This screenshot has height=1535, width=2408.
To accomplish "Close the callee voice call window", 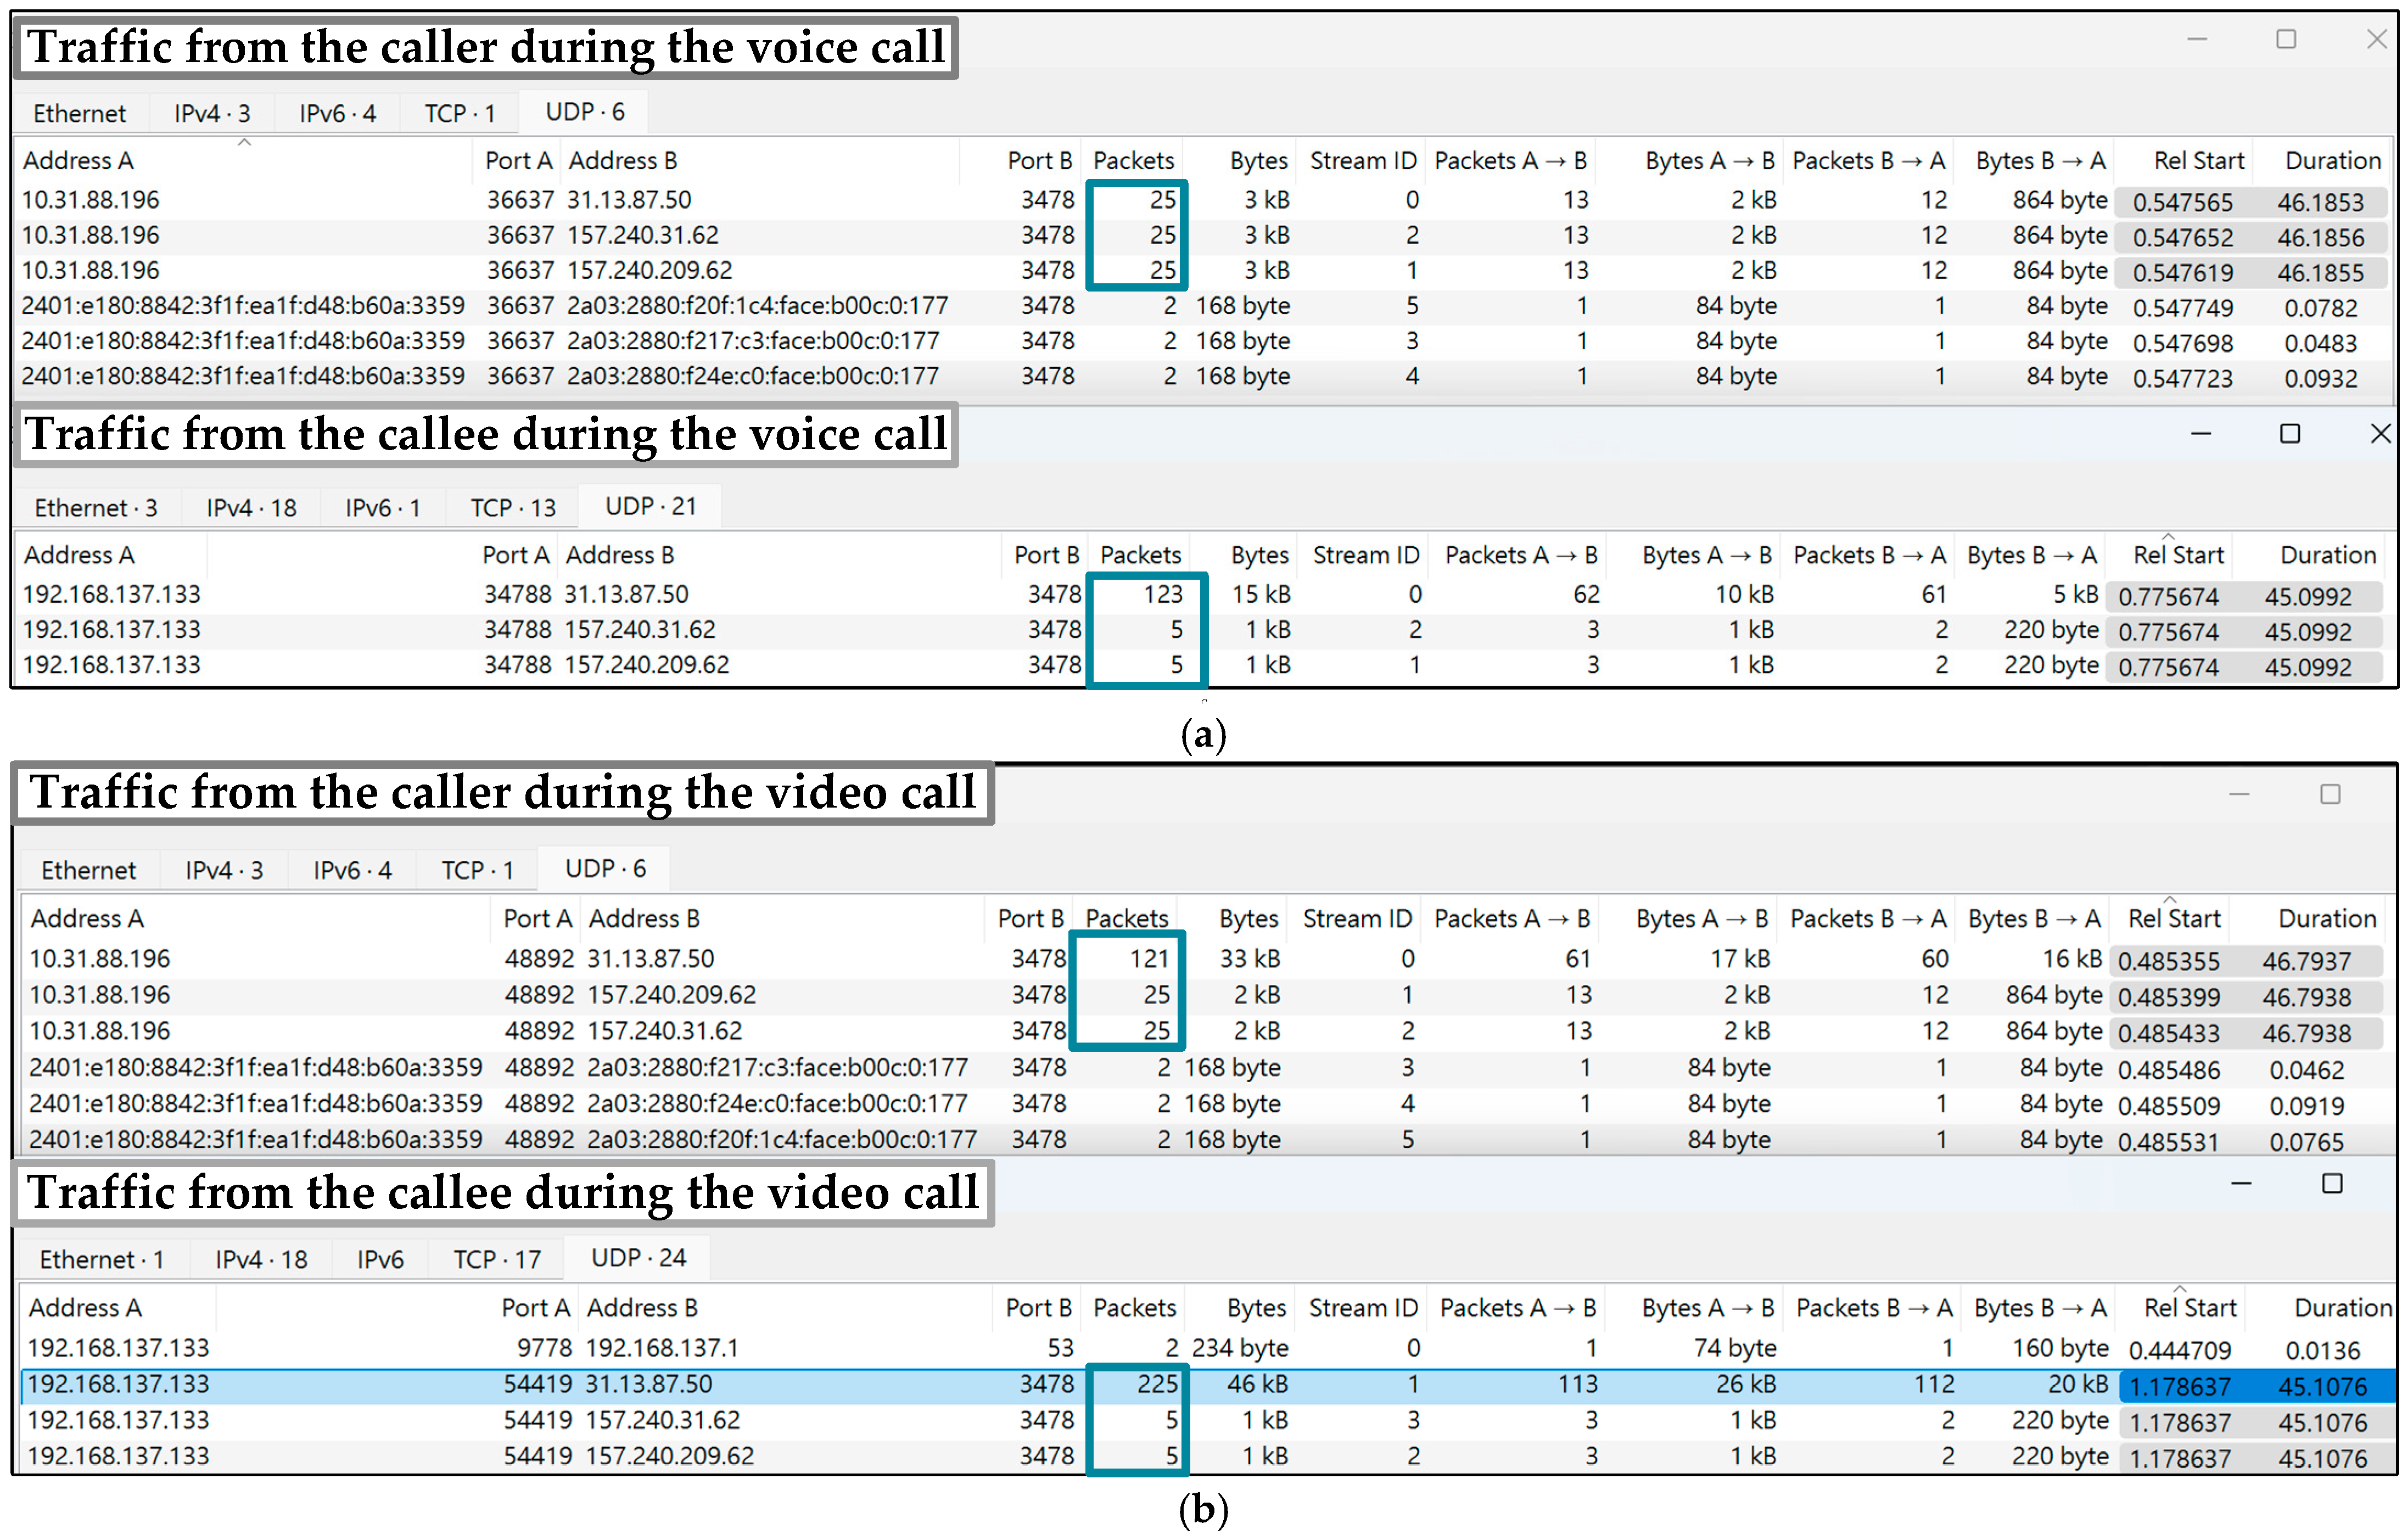I will coord(2380,434).
